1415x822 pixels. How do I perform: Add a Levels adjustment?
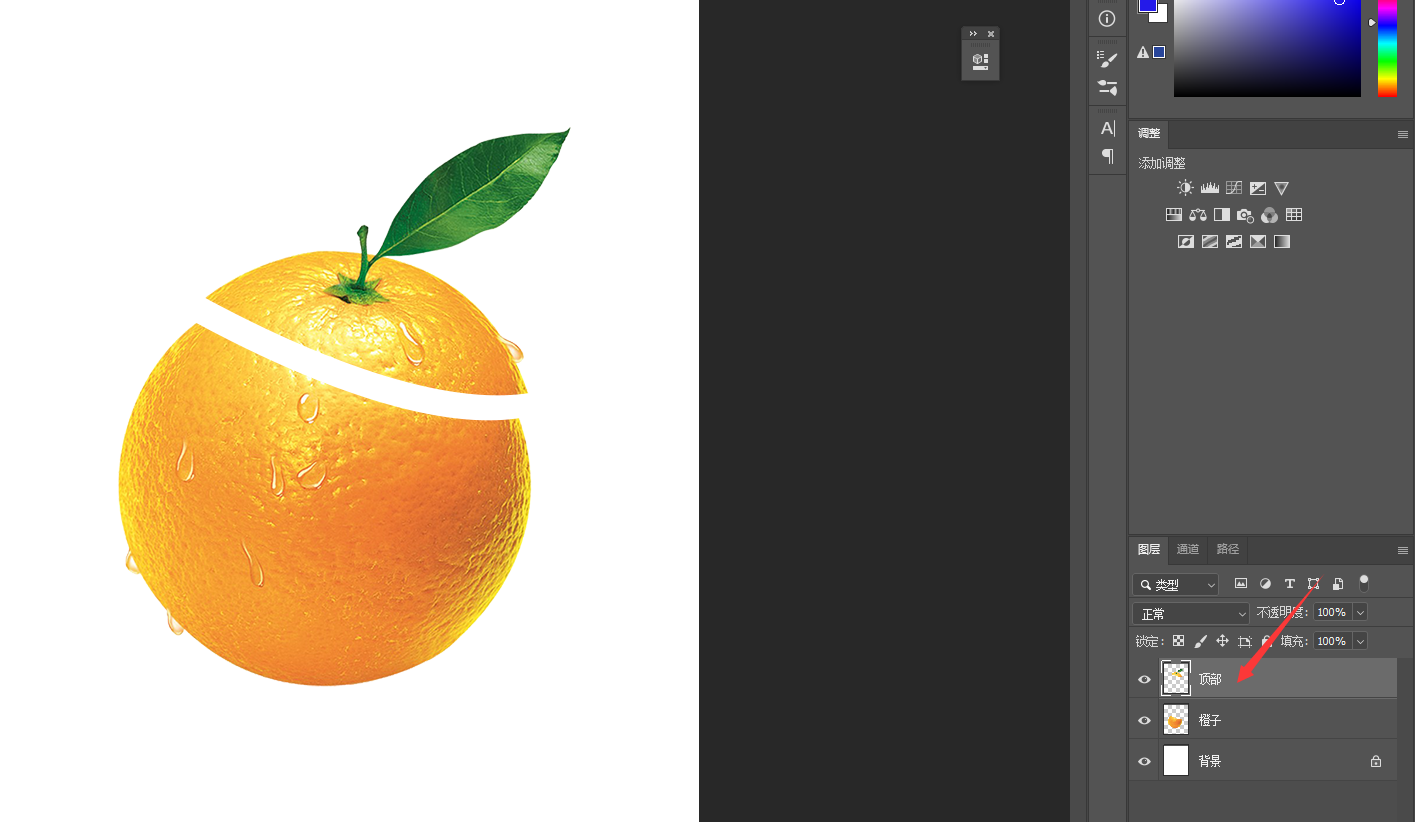tap(1210, 188)
